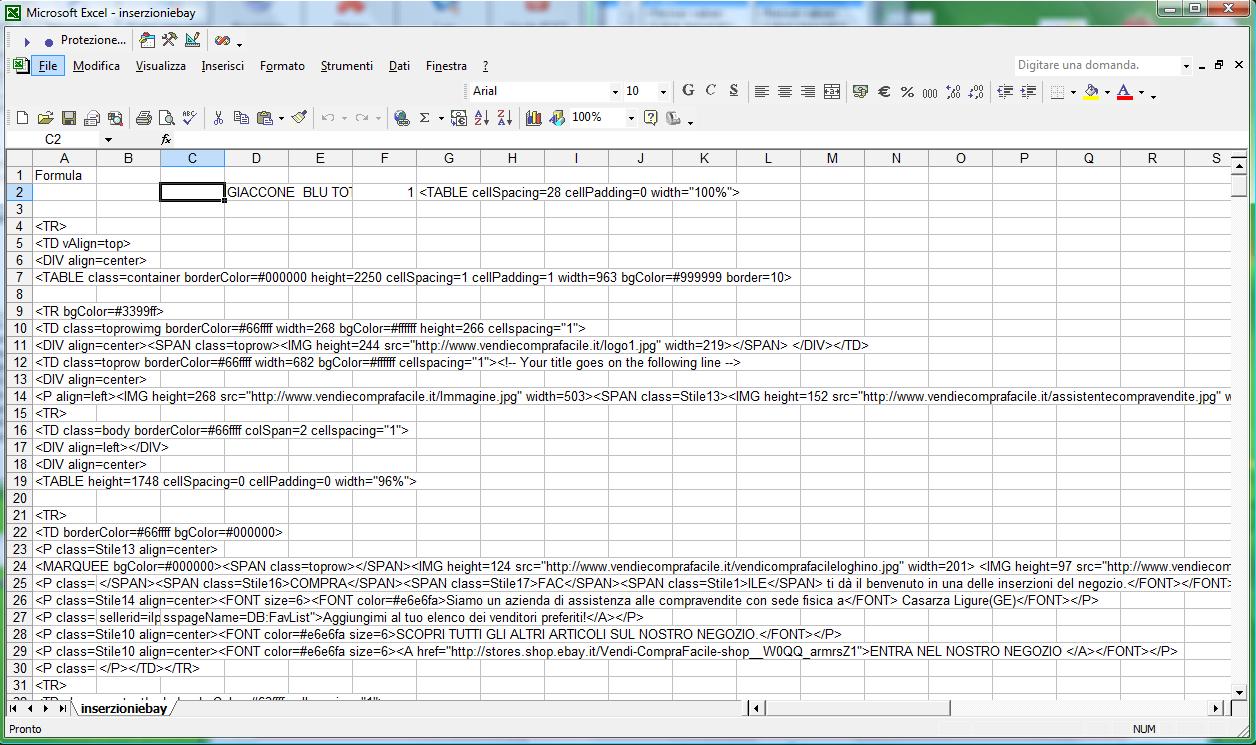The height and width of the screenshot is (745, 1256).
Task: Open the Modifica menu
Action: click(x=96, y=66)
